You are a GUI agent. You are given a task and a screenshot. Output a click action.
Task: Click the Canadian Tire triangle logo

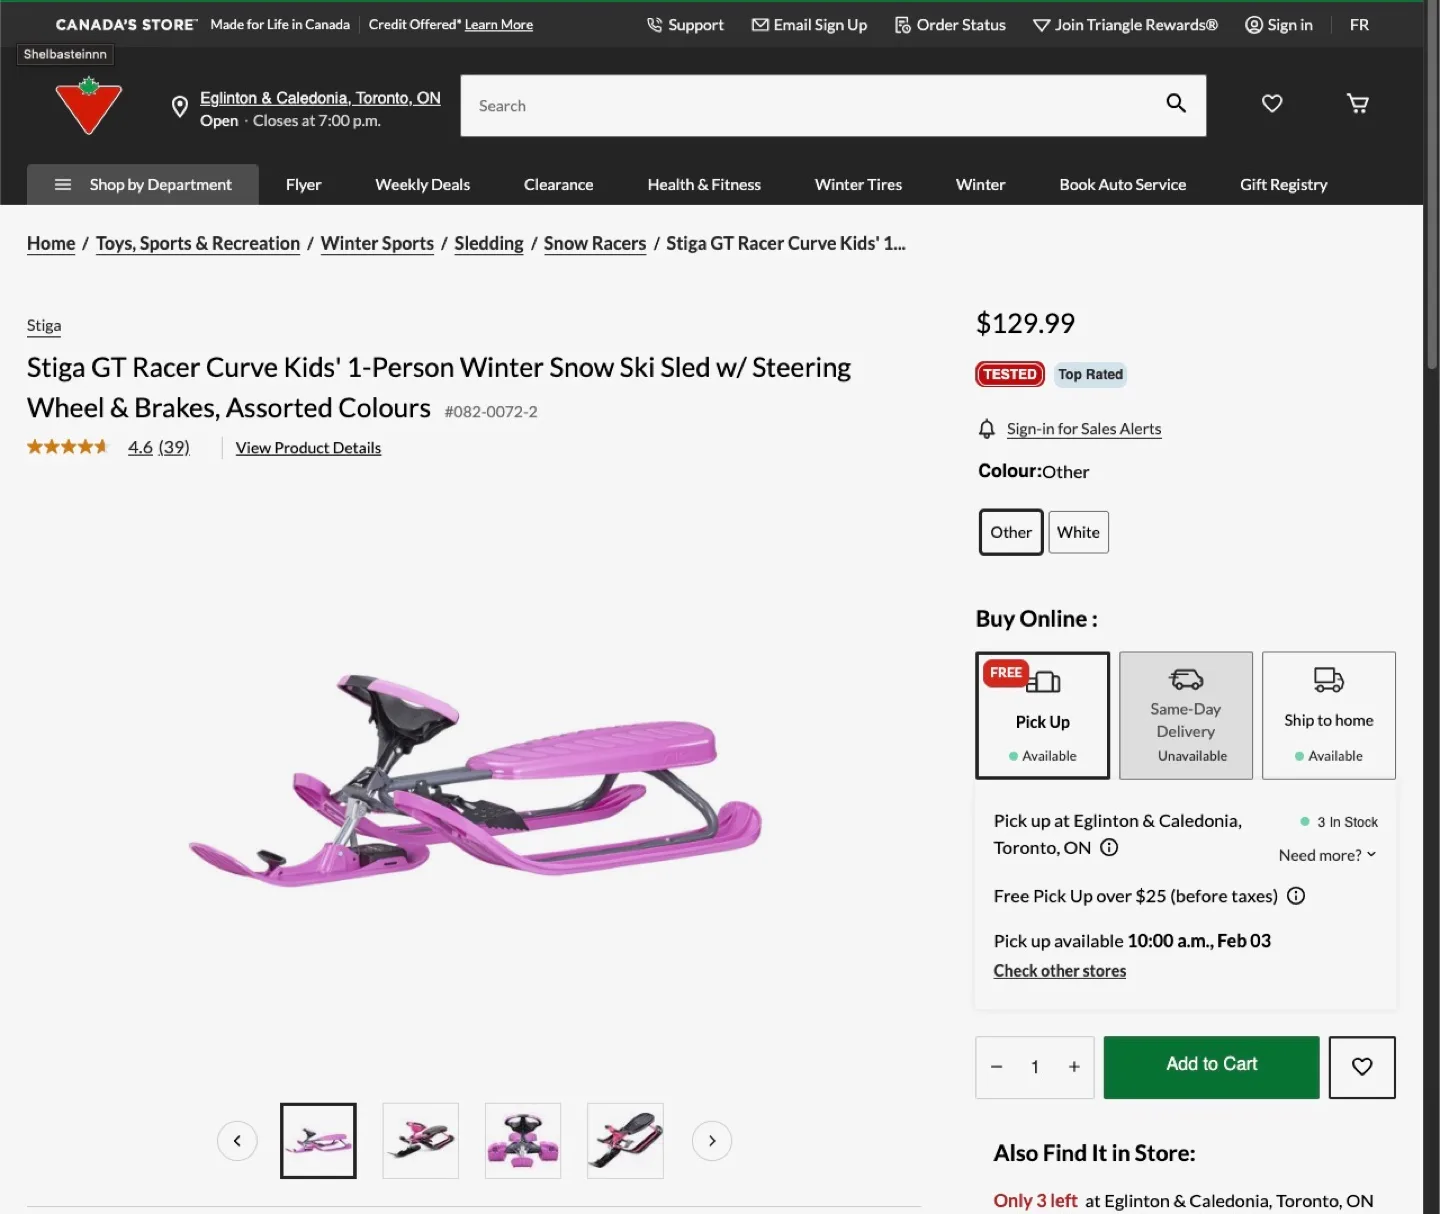point(89,105)
